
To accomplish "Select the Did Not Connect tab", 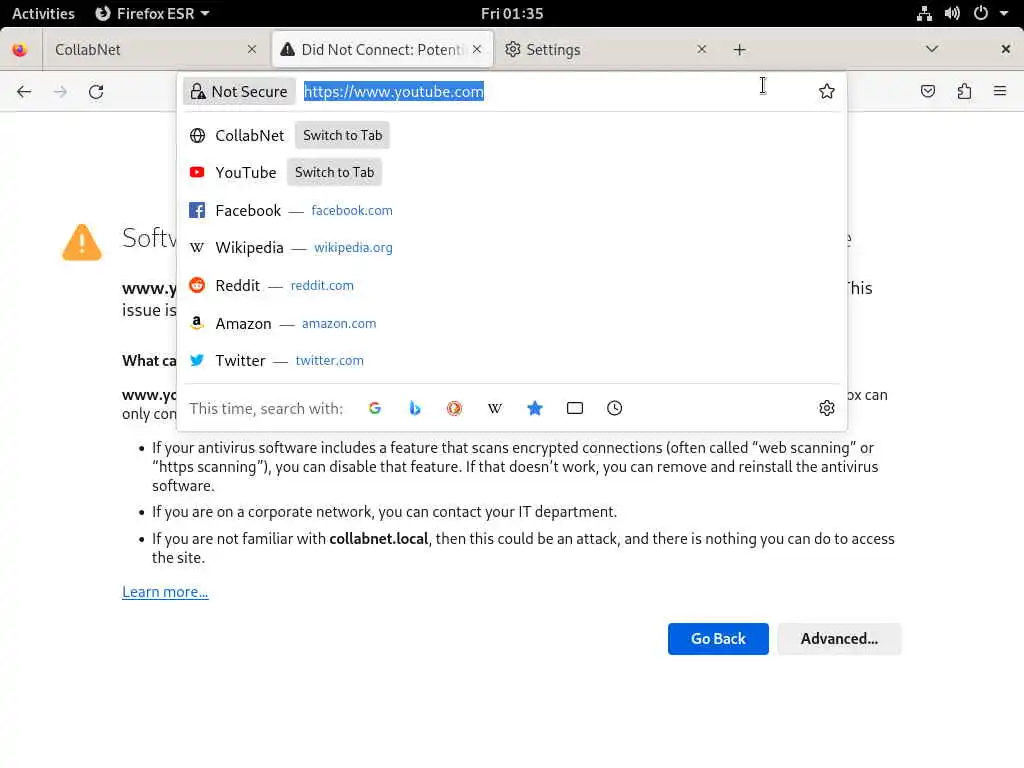I will click(x=383, y=50).
